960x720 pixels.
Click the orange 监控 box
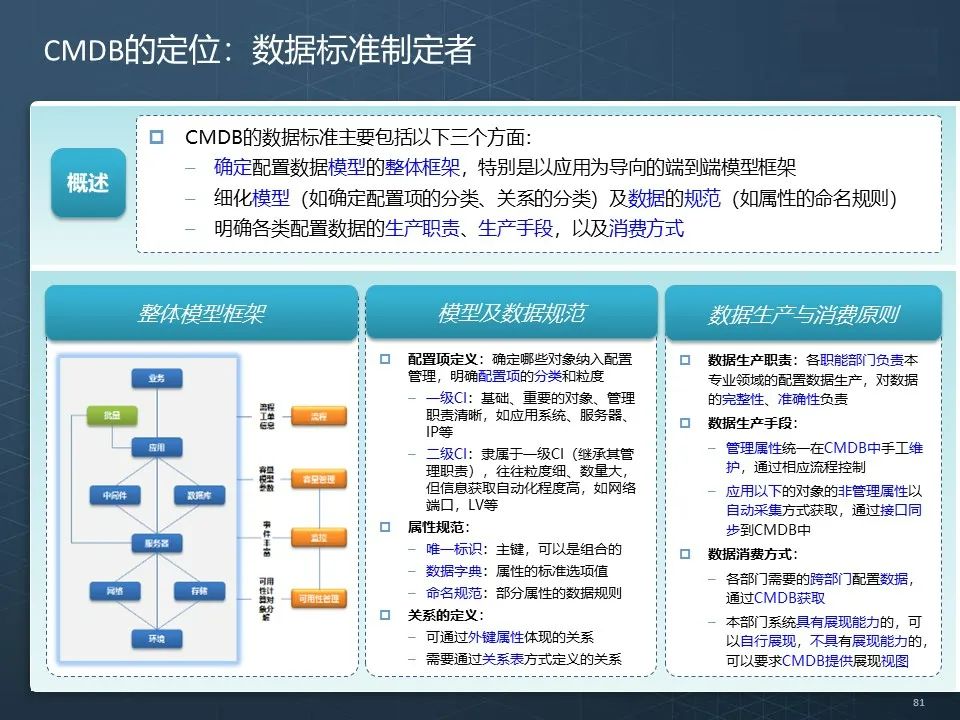pyautogui.click(x=318, y=538)
